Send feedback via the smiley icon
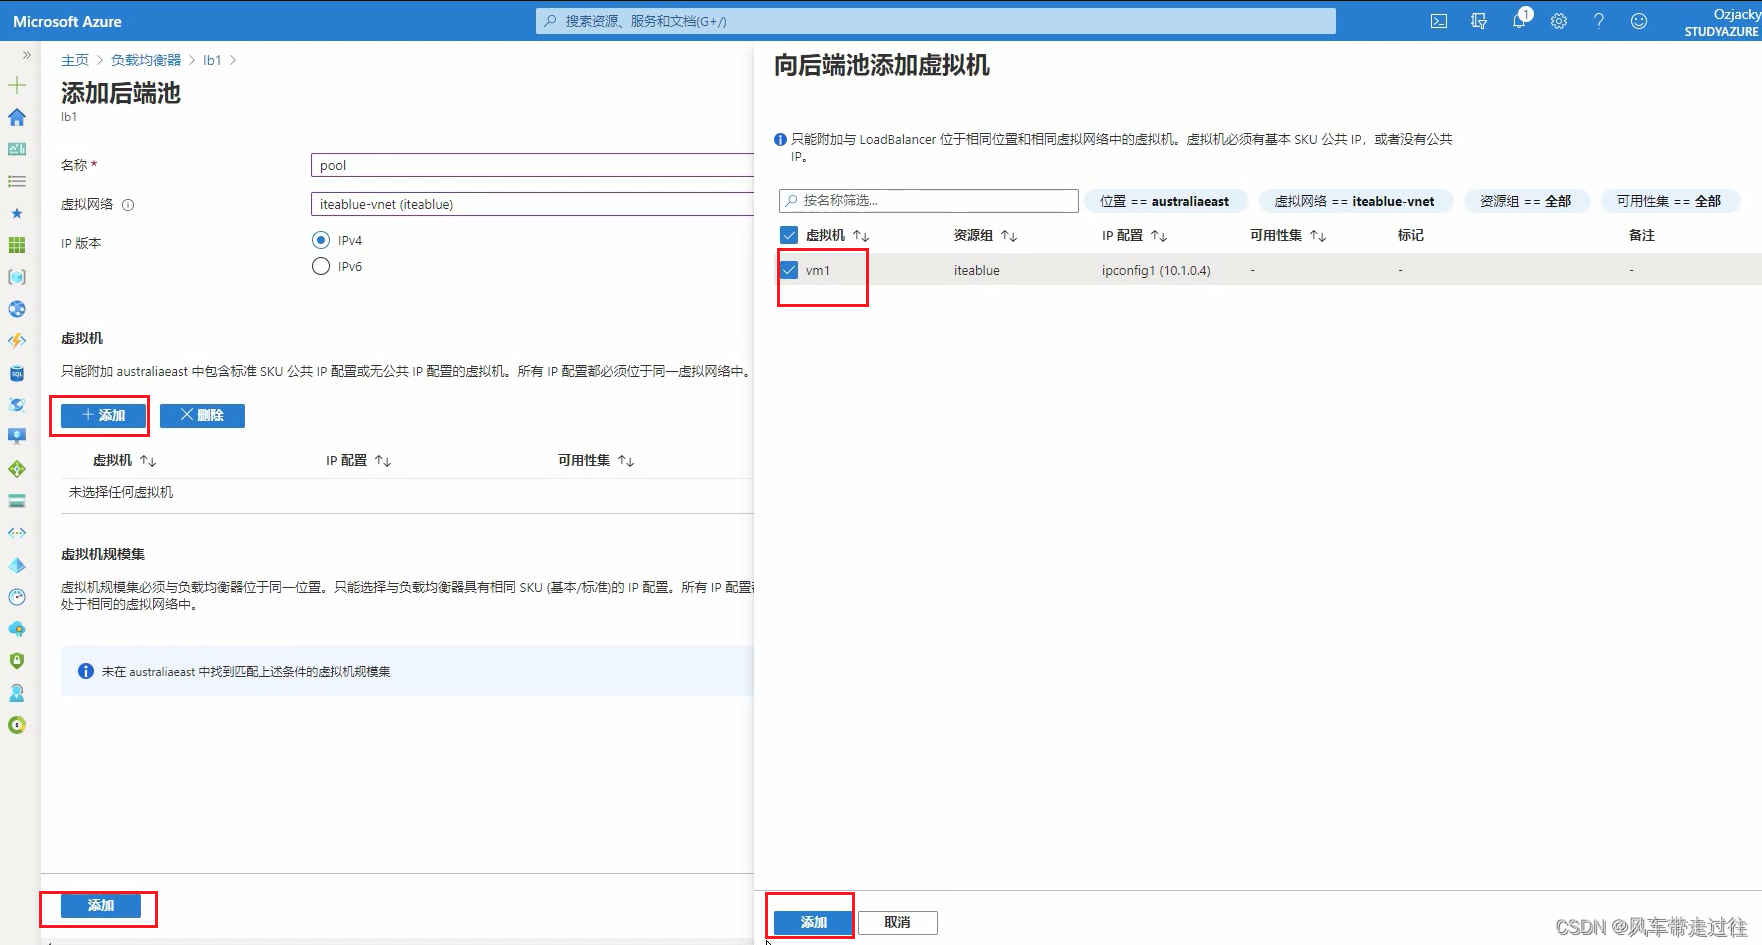Viewport: 1762px width, 945px height. pyautogui.click(x=1639, y=21)
